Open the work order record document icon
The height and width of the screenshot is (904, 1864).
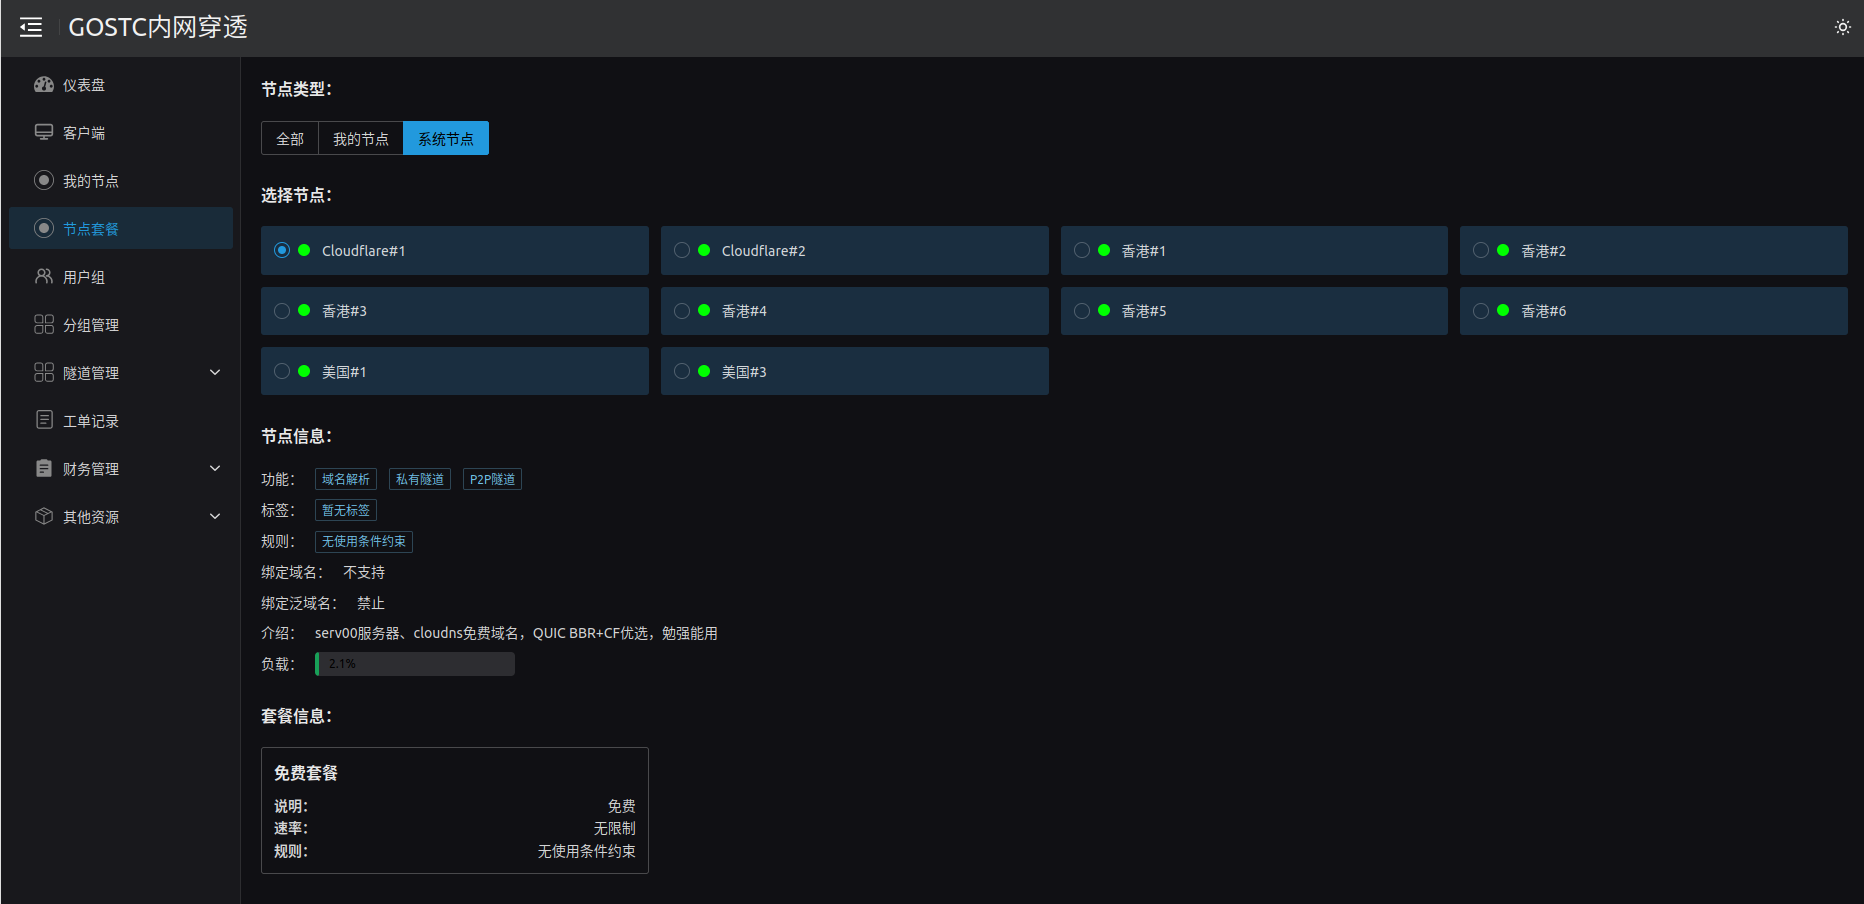click(44, 420)
